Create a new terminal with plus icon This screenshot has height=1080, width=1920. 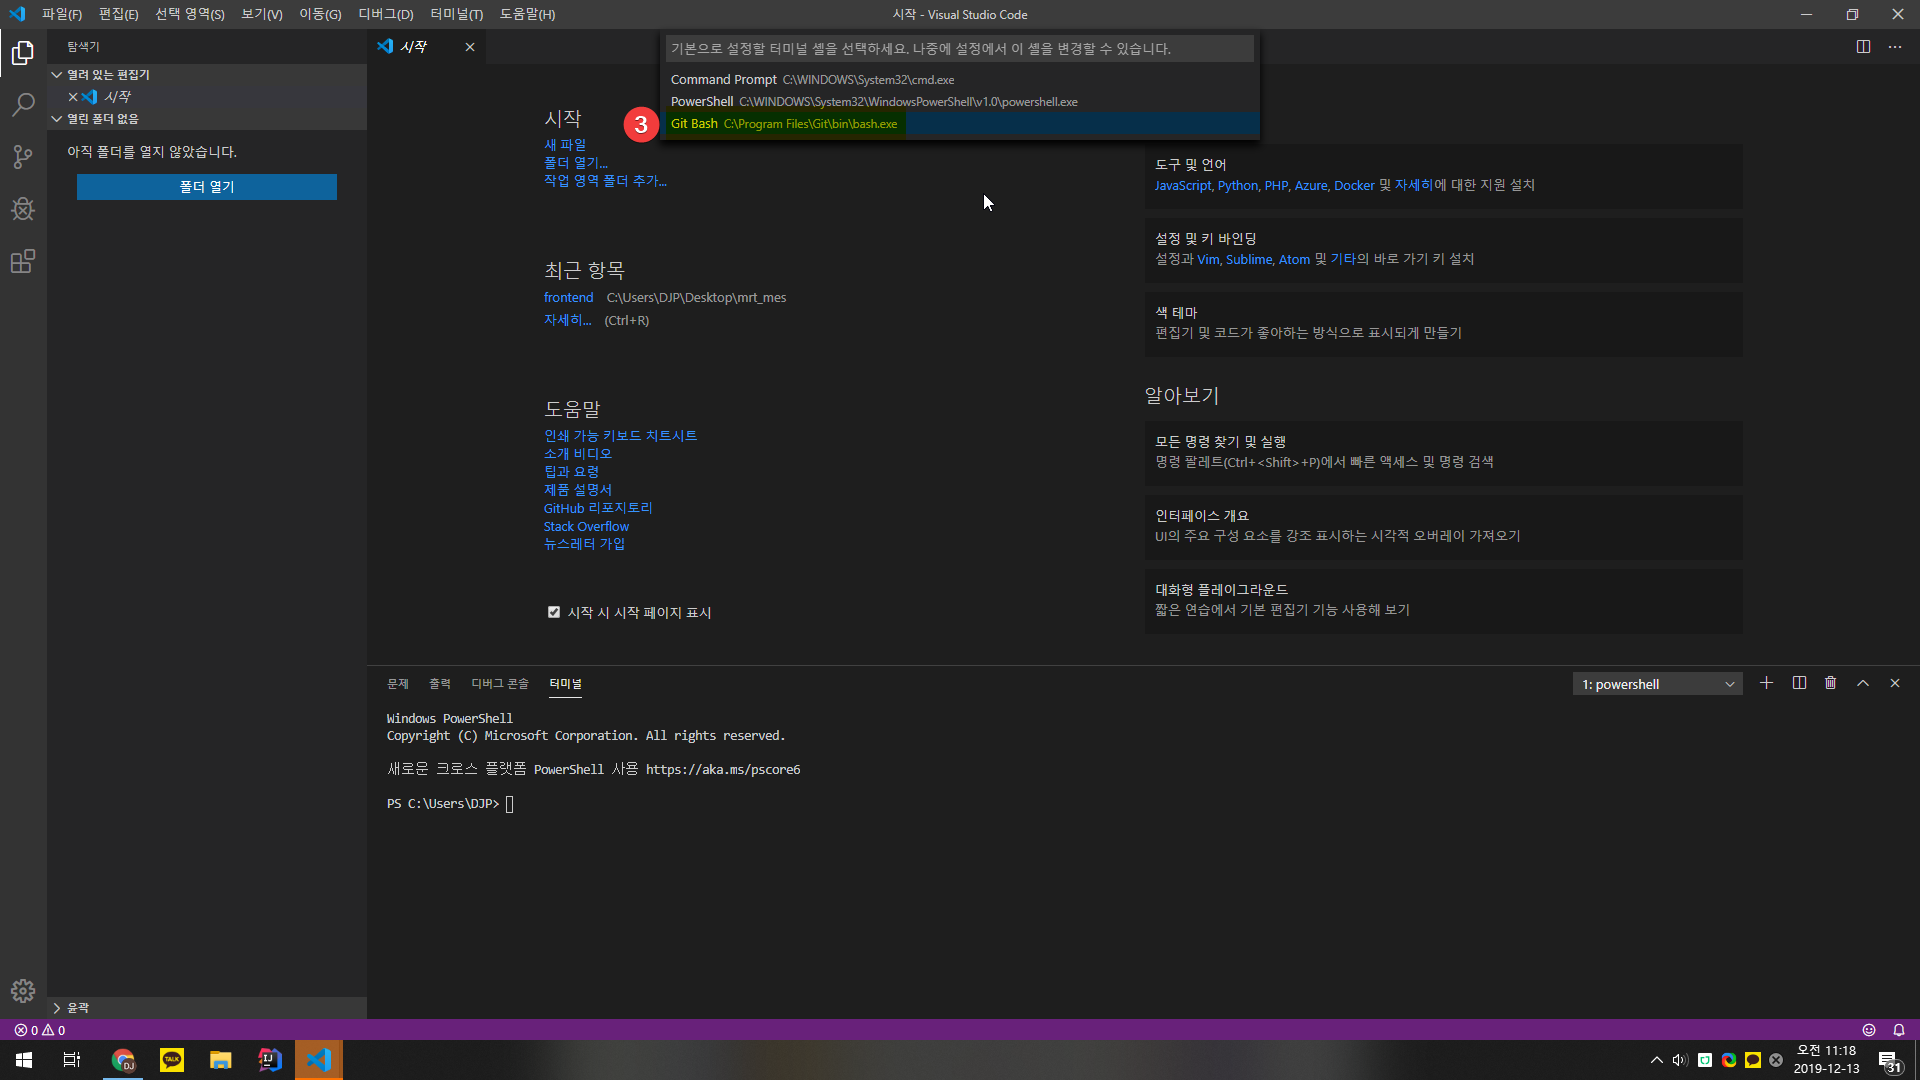tap(1767, 683)
